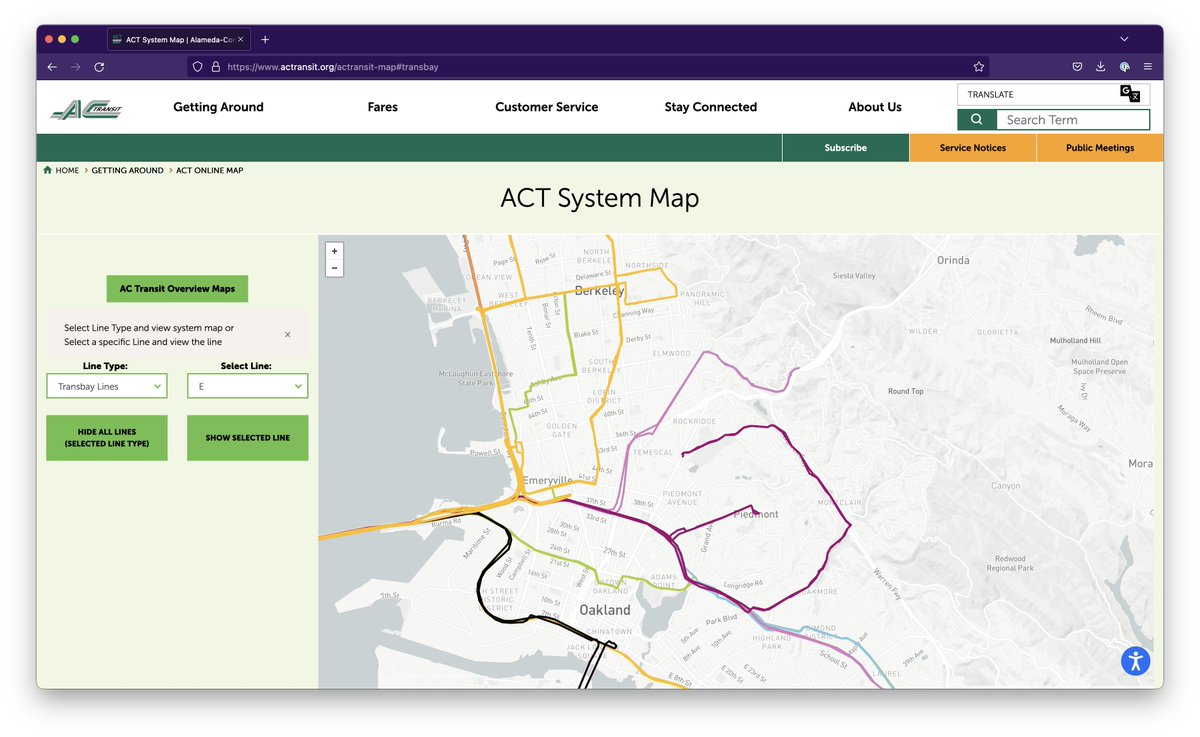Image resolution: width=1200 pixels, height=737 pixels.
Task: Click the site padlock security icon
Action: [x=215, y=67]
